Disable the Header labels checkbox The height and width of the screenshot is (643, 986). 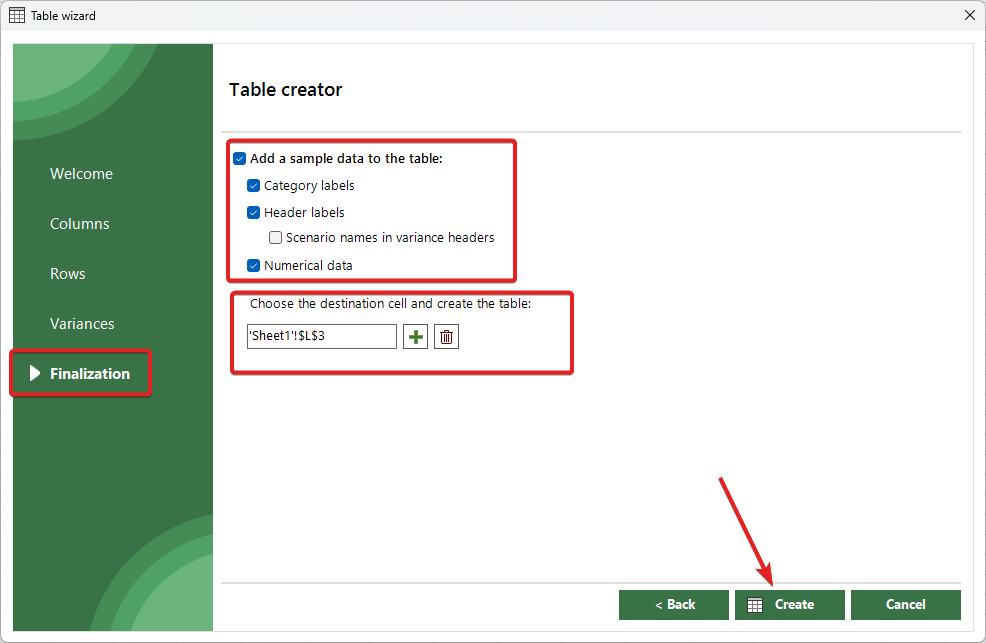coord(254,212)
